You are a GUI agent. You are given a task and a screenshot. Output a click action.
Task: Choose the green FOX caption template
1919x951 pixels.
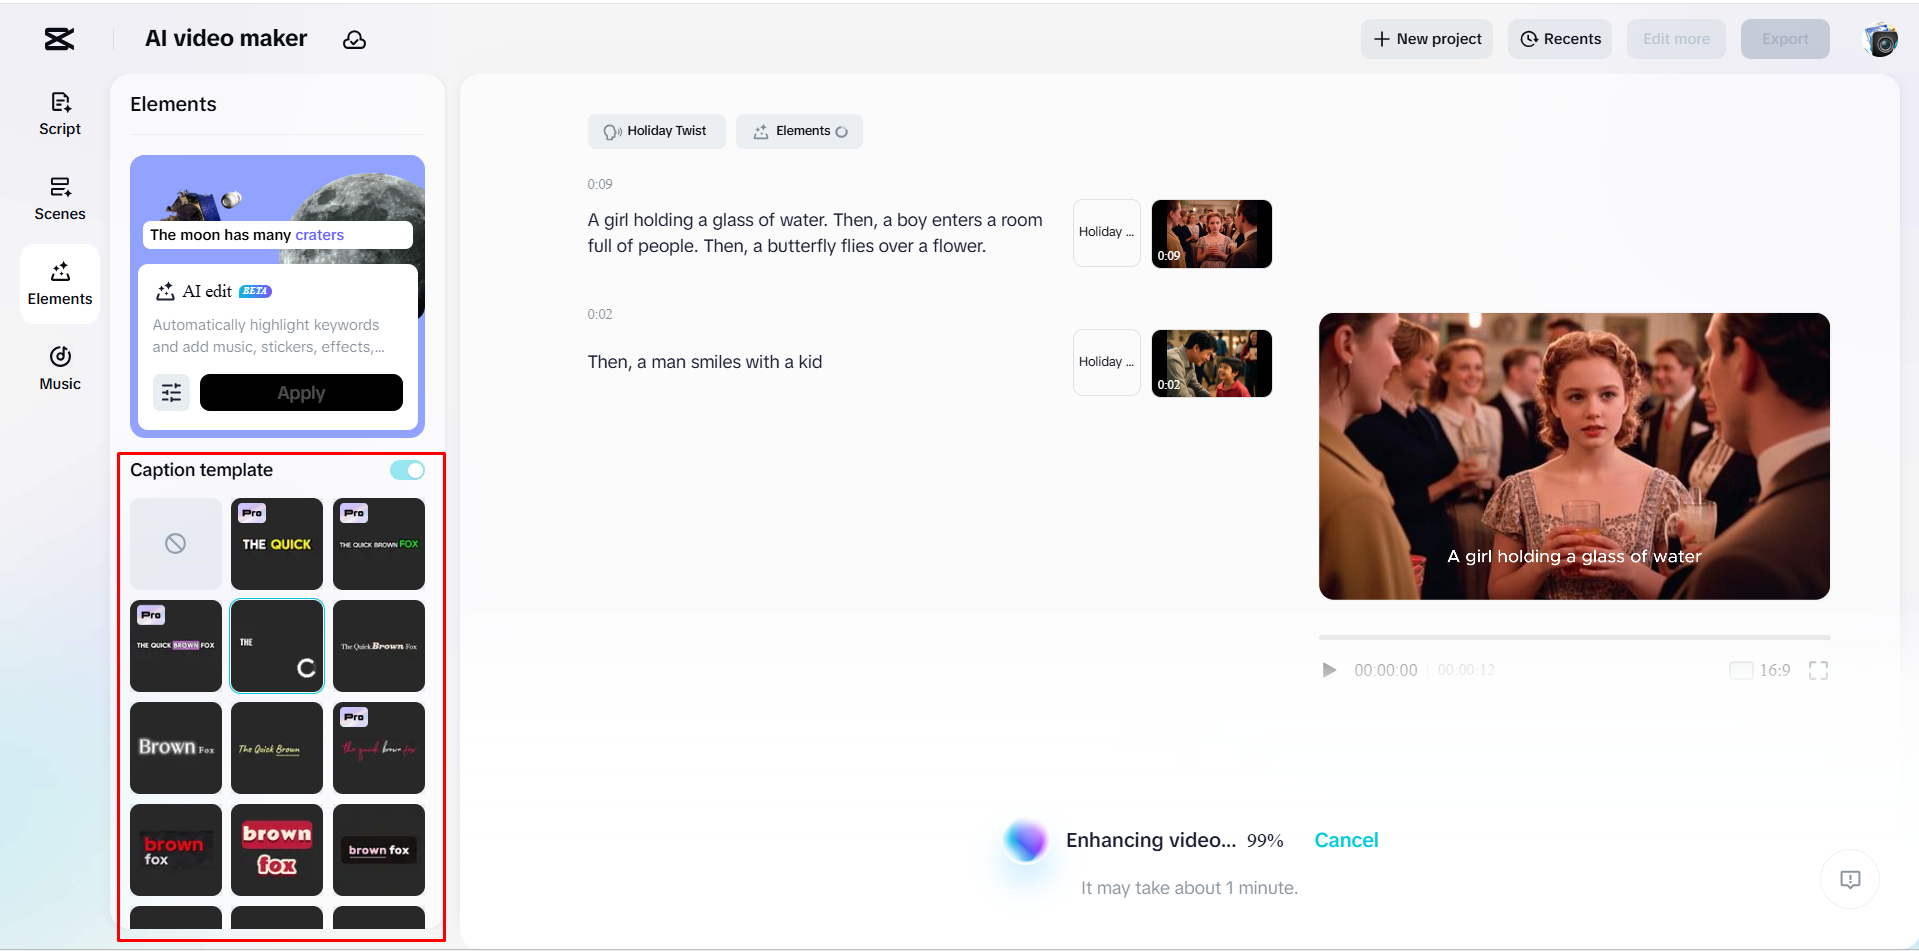click(379, 544)
